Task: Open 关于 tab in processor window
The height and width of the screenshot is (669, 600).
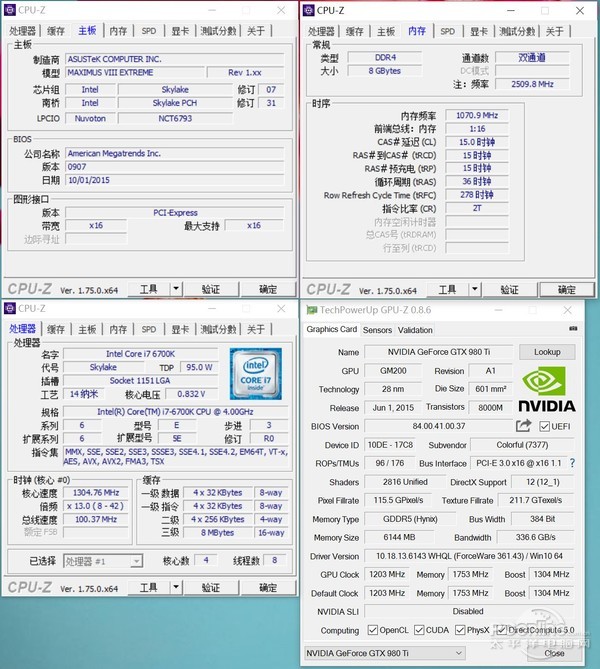Action: coord(256,329)
